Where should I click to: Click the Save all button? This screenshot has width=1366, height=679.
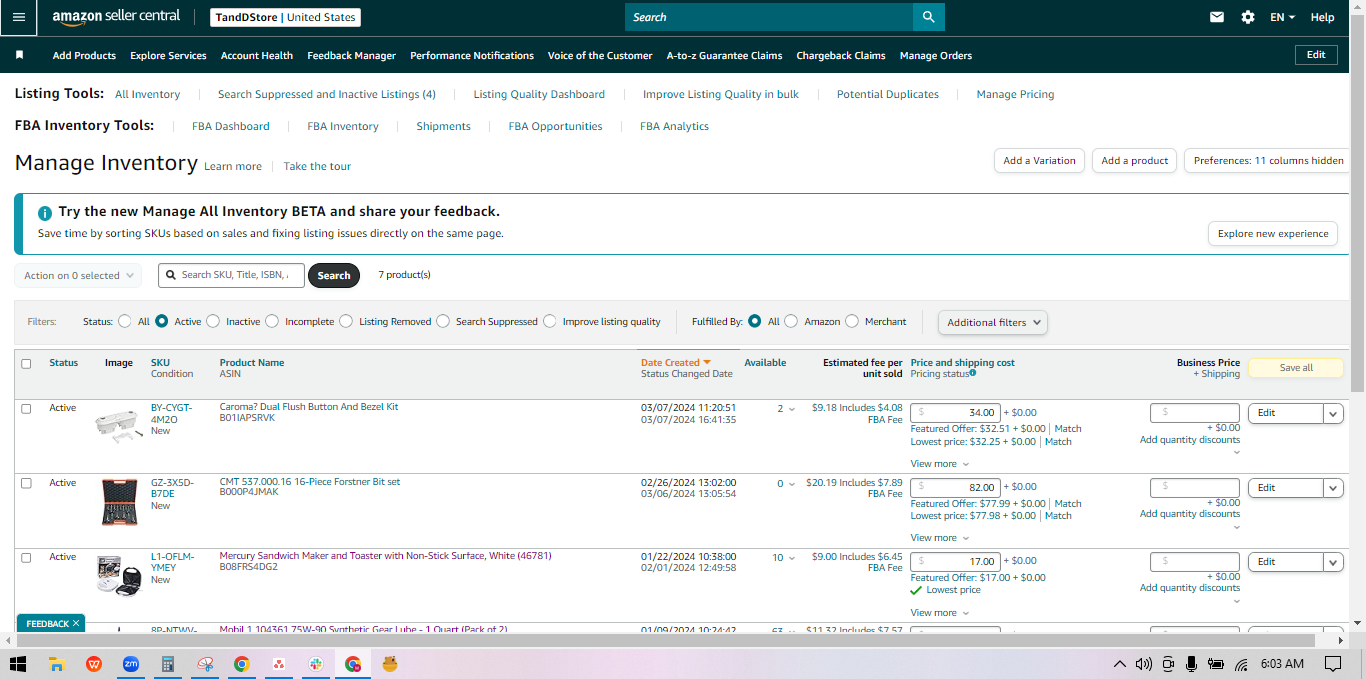[1296, 368]
